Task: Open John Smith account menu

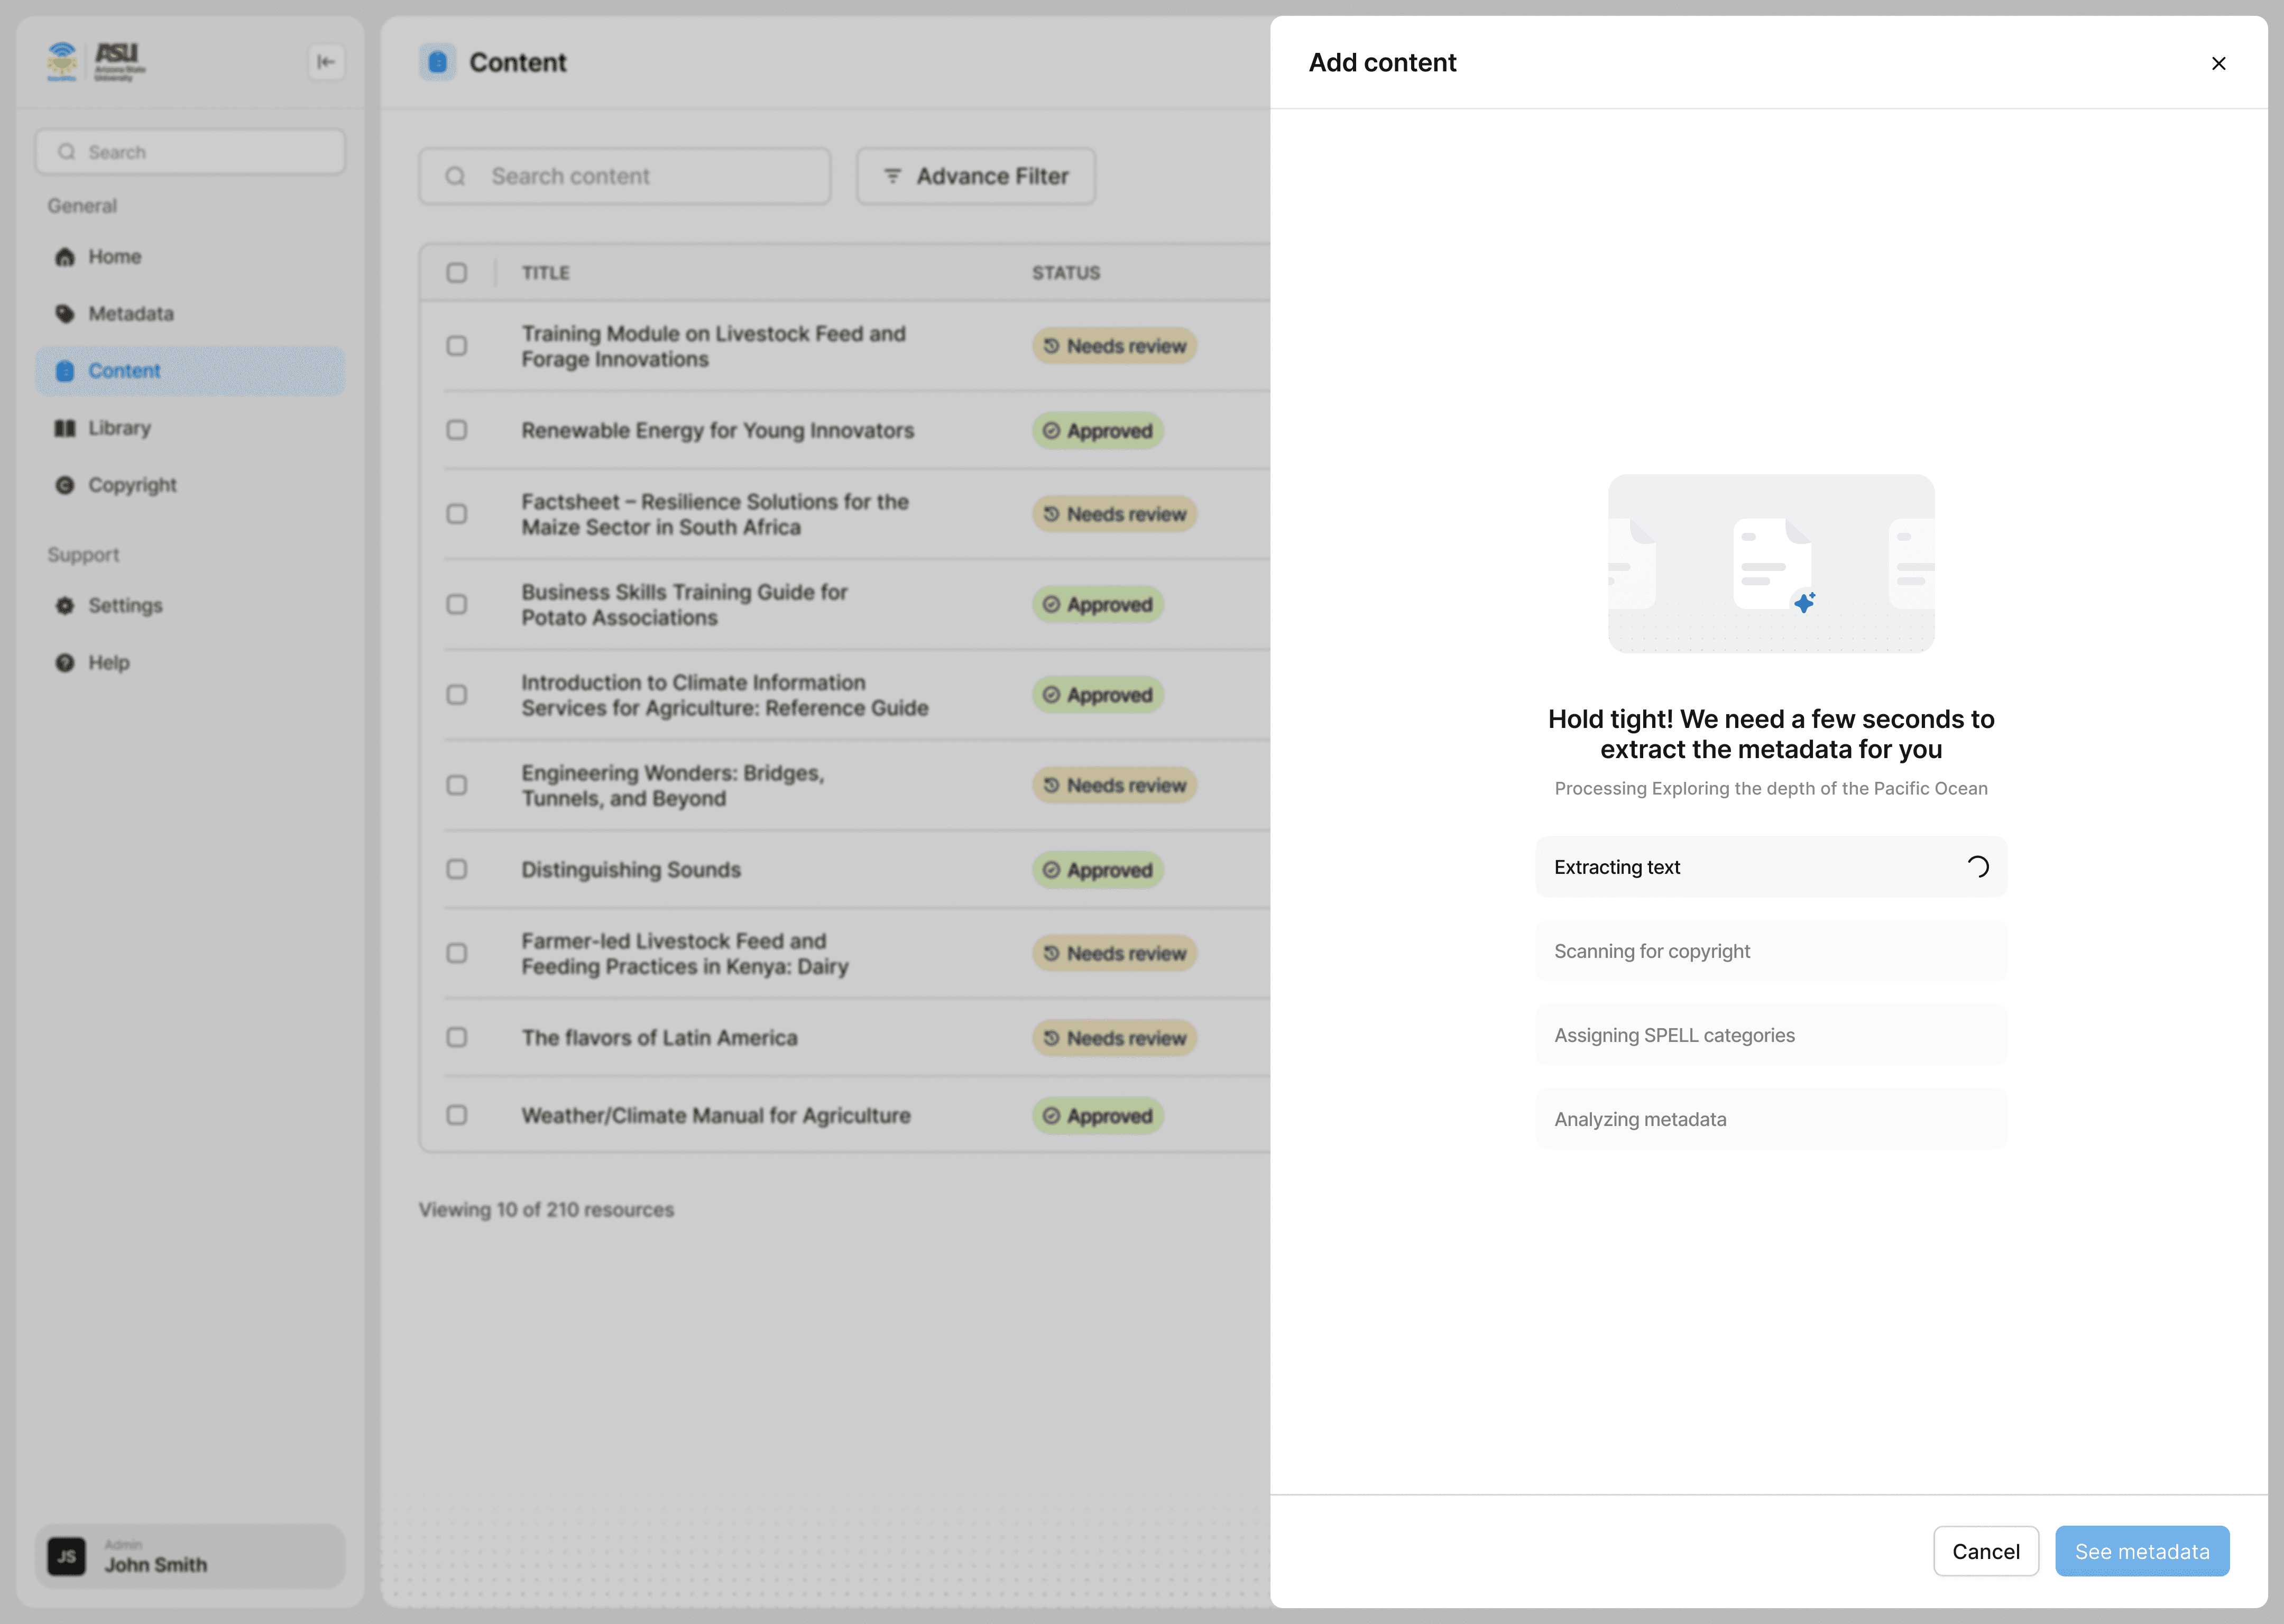Action: pos(190,1556)
